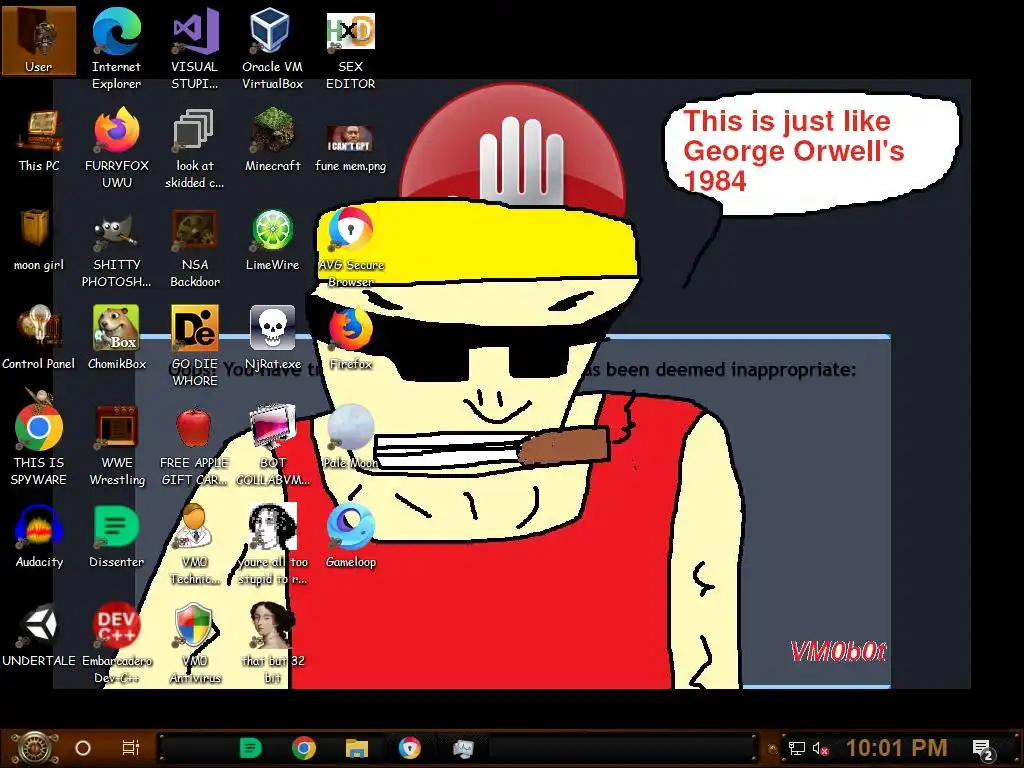Open notification center with 2 alerts
1024x768 pixels.
pos(982,749)
